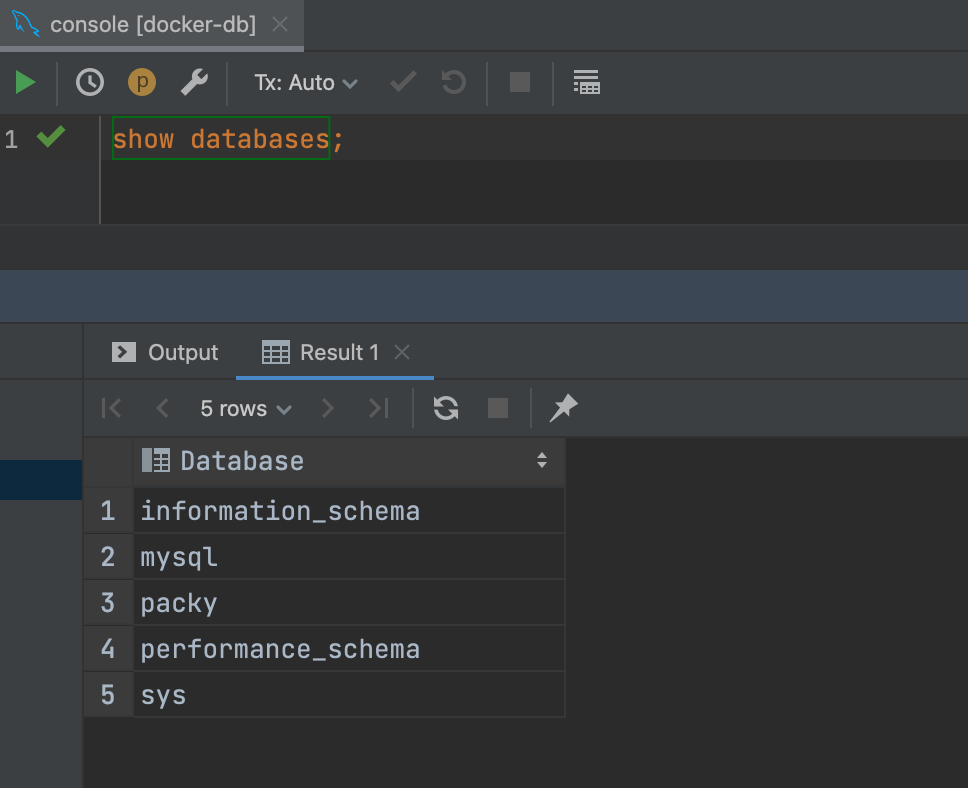Show query parameters with the p icon
Viewport: 968px width, 788px height.
141,82
